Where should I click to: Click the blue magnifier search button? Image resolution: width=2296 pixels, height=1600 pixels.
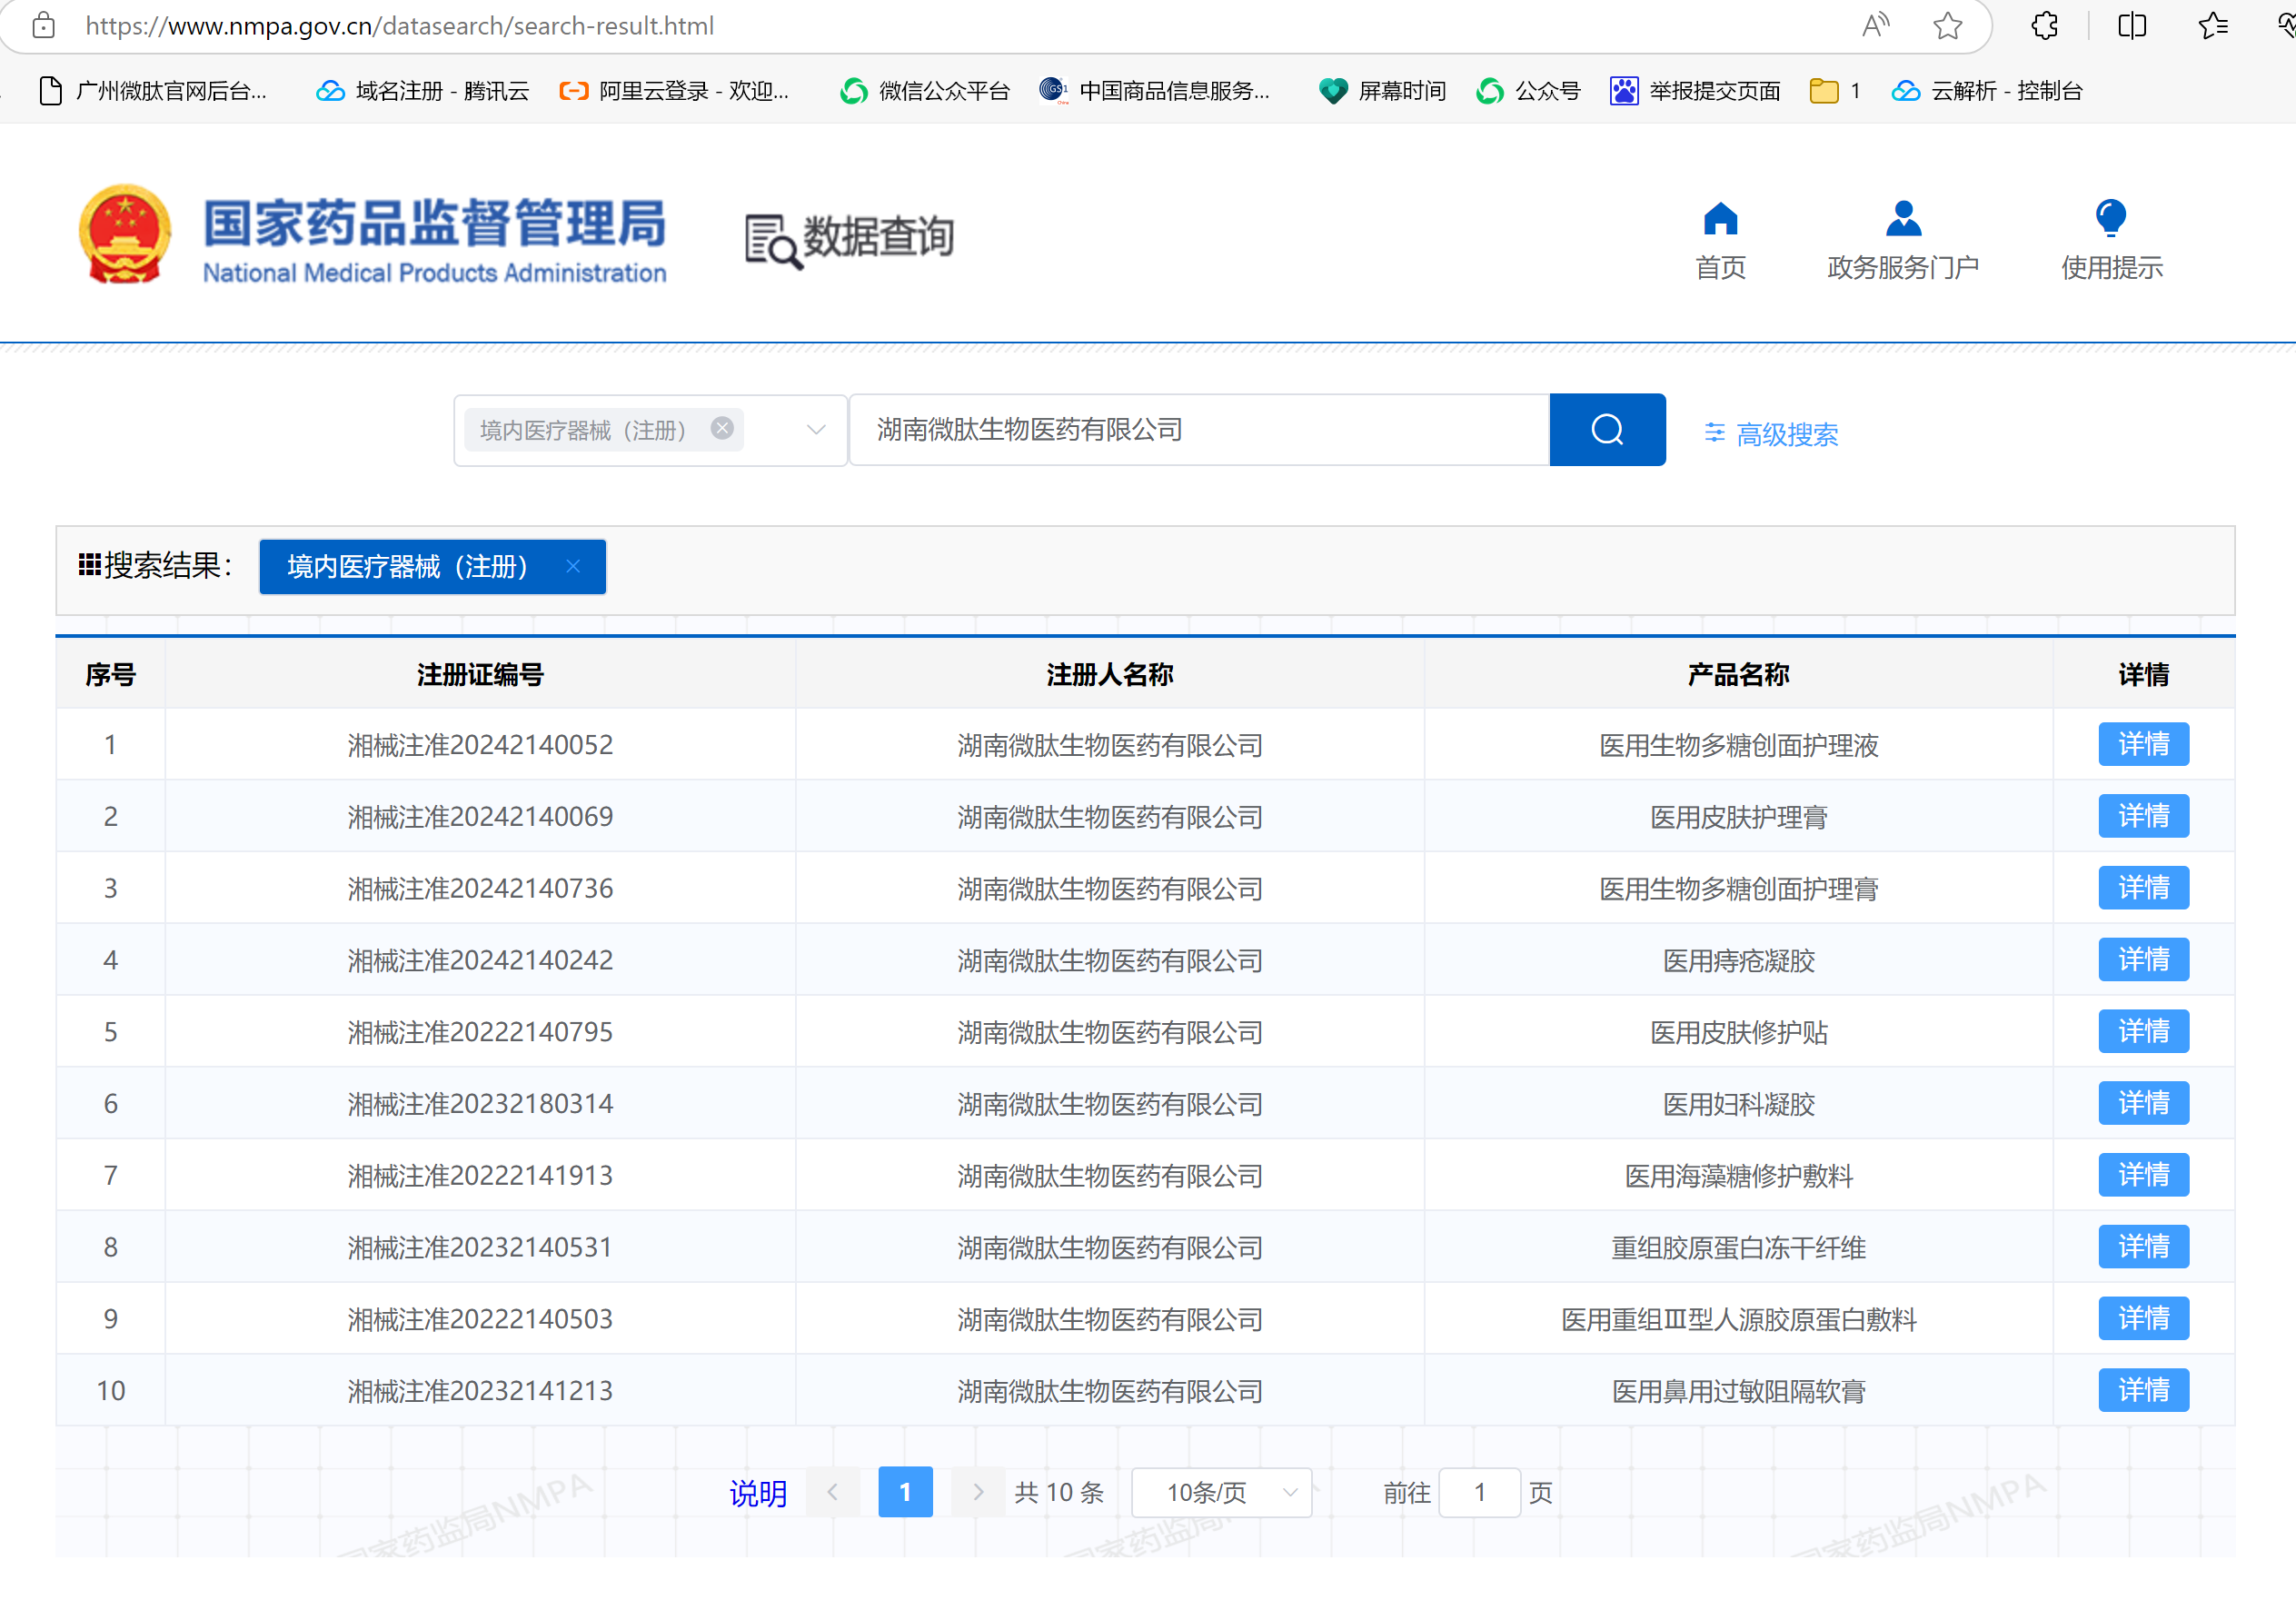click(x=1607, y=430)
